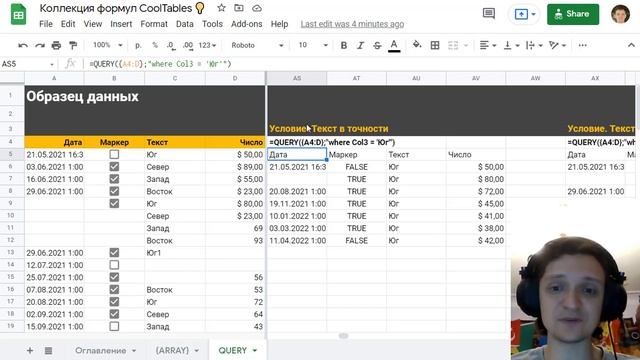Viewport: 640px width, 360px height.
Task: Click the present-to-meeting icon
Action: [x=521, y=14]
